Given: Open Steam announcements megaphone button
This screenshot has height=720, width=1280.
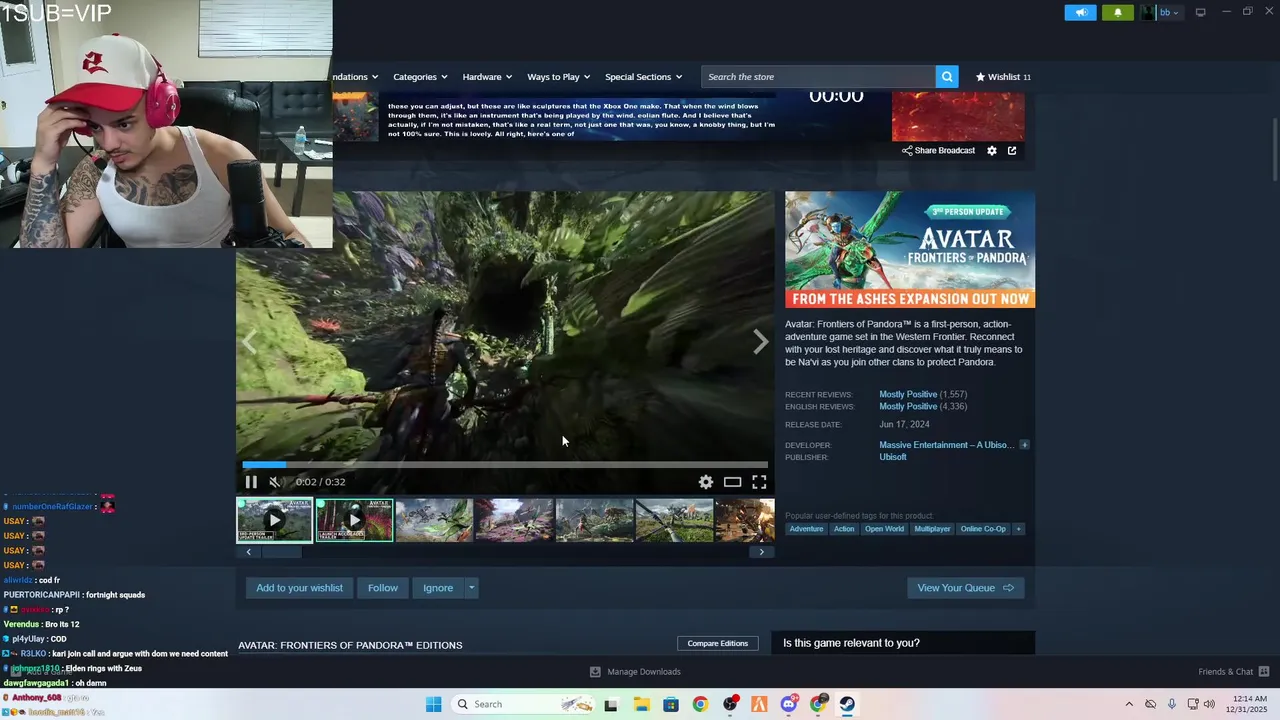Looking at the screenshot, I should [1080, 13].
